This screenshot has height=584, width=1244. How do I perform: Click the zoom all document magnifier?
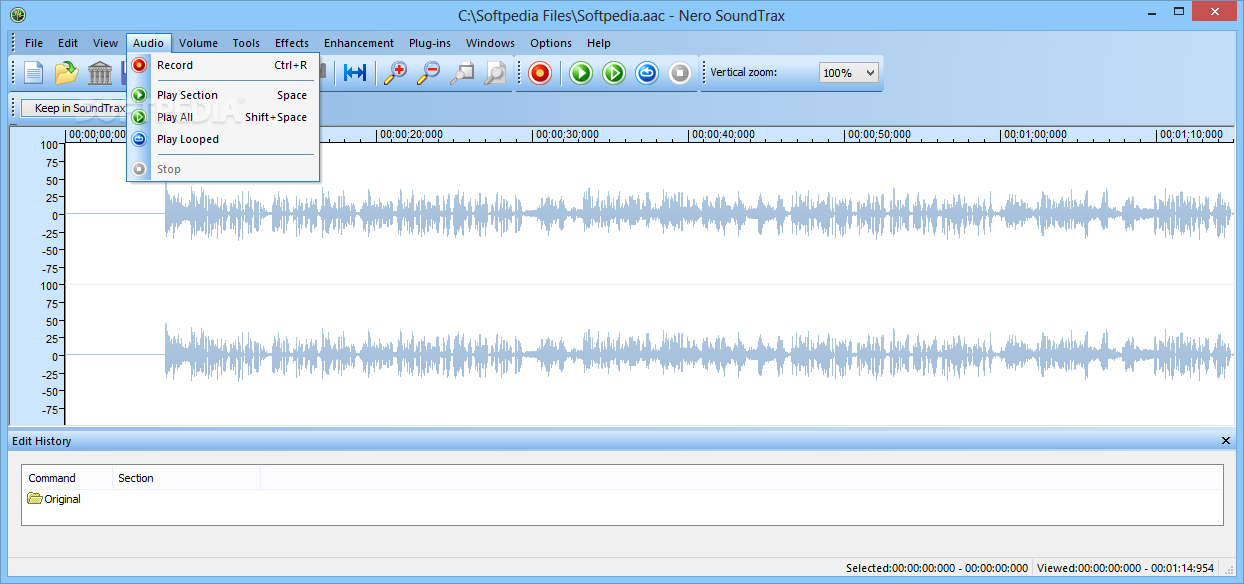[x=495, y=73]
